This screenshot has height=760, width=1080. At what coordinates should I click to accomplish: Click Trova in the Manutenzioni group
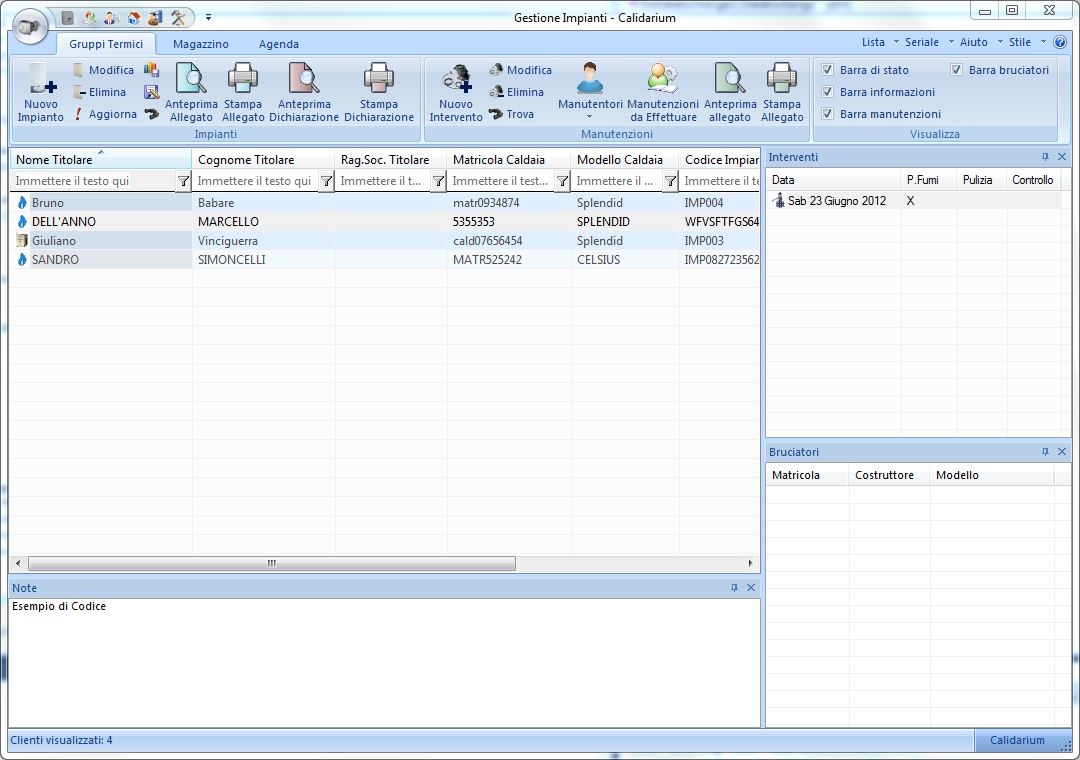pos(512,114)
